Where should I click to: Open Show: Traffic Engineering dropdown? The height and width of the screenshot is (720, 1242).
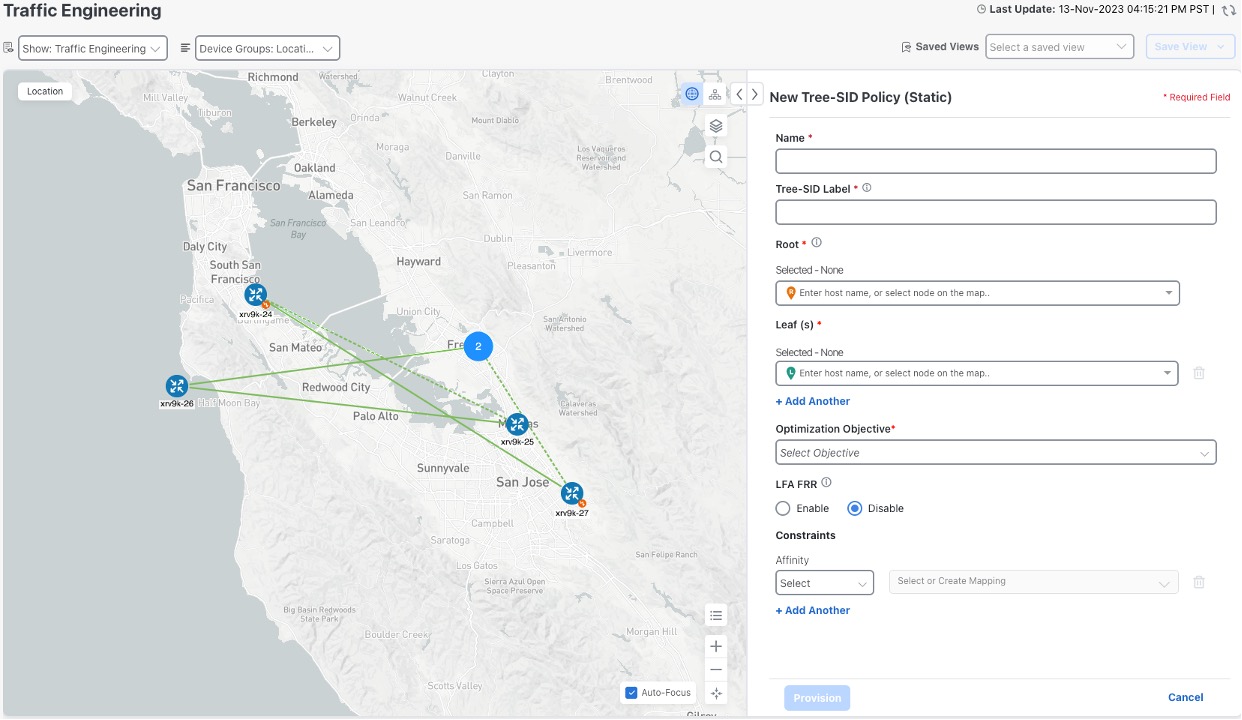click(92, 48)
